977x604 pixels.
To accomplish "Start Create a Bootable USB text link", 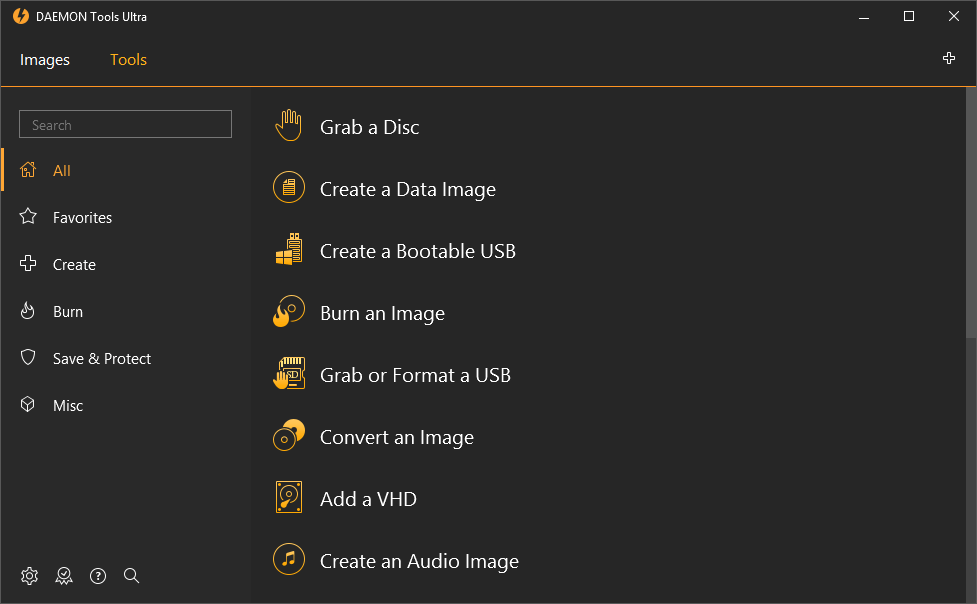I will [417, 251].
